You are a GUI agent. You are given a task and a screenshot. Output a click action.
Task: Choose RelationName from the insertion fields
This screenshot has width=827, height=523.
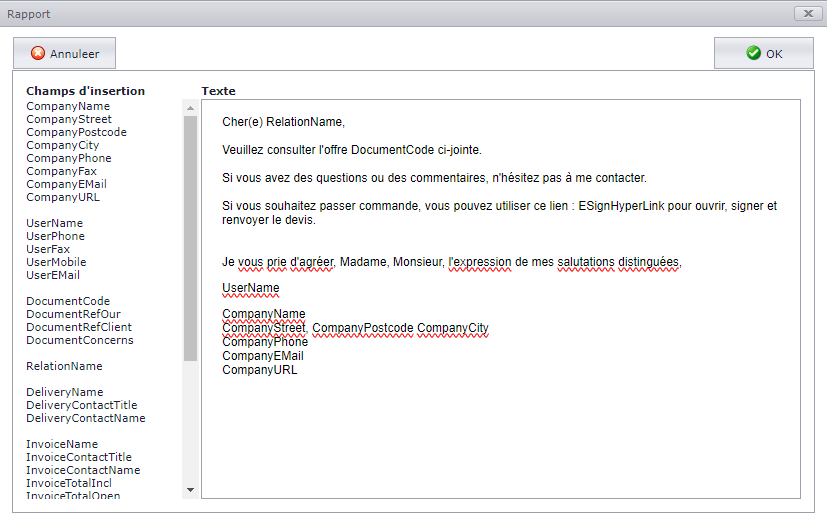(x=64, y=366)
